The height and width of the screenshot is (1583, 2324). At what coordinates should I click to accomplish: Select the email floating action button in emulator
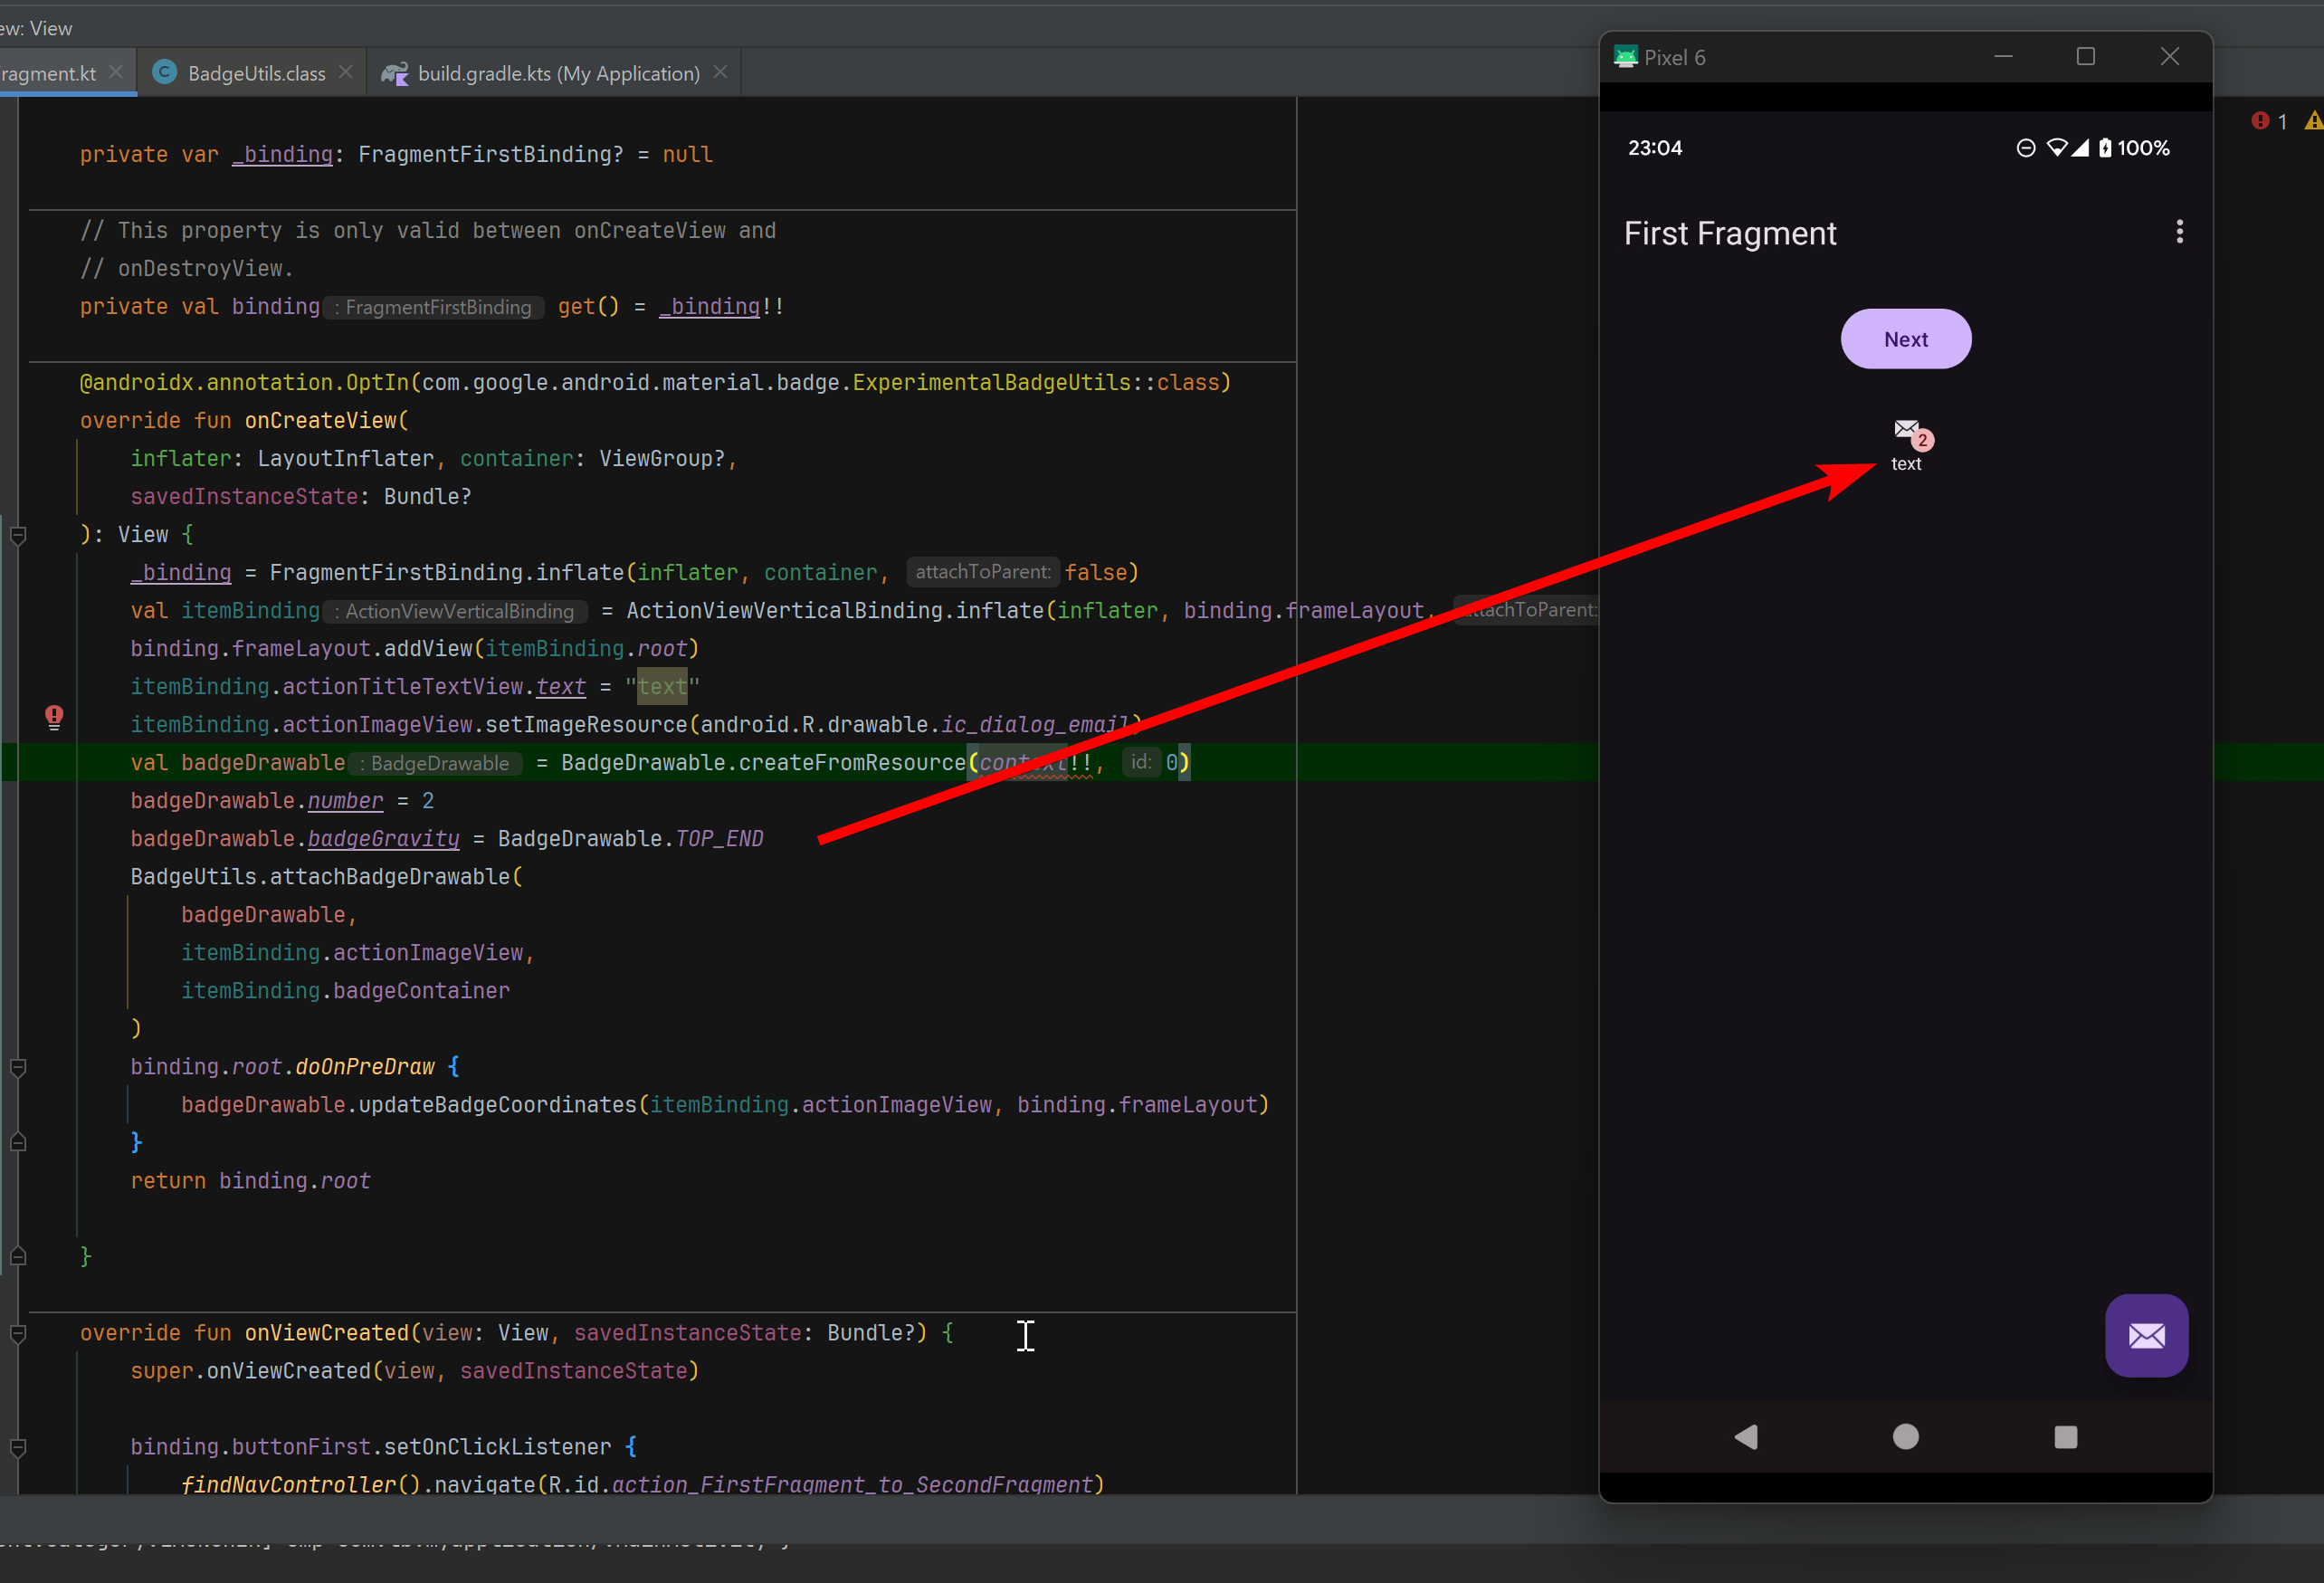pyautogui.click(x=2147, y=1336)
